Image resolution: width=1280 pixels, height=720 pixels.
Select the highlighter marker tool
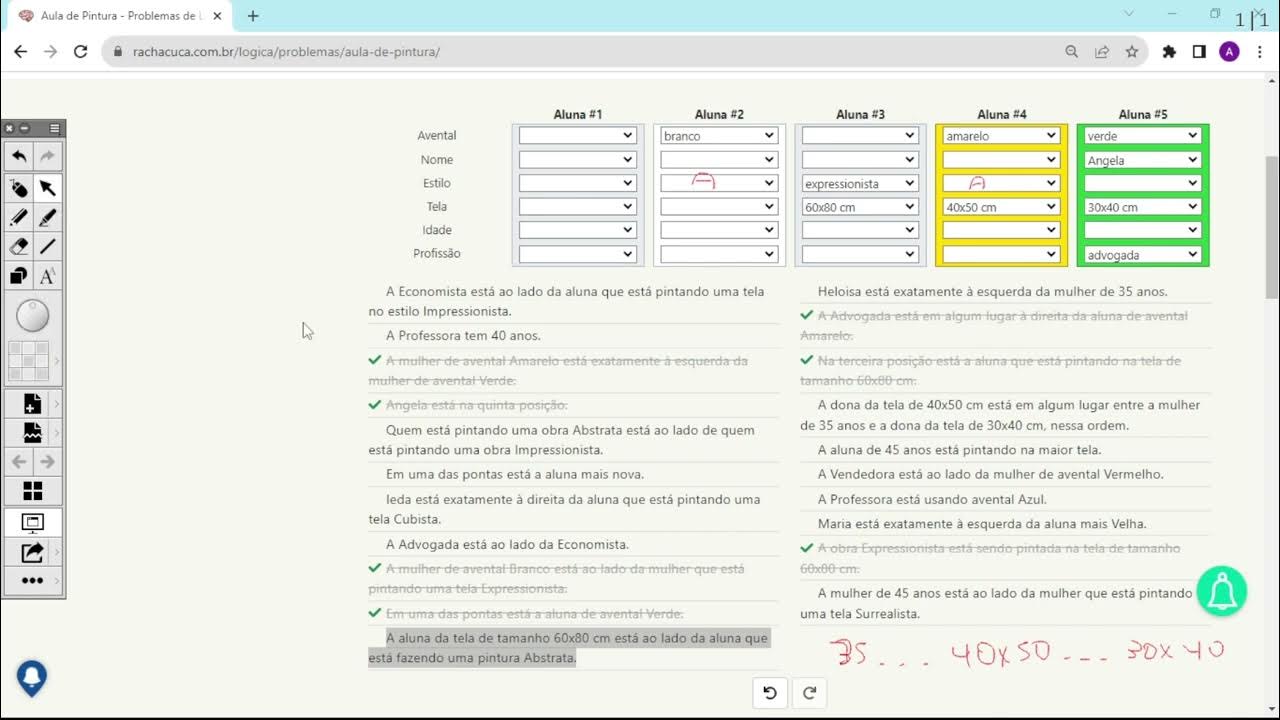(47, 217)
